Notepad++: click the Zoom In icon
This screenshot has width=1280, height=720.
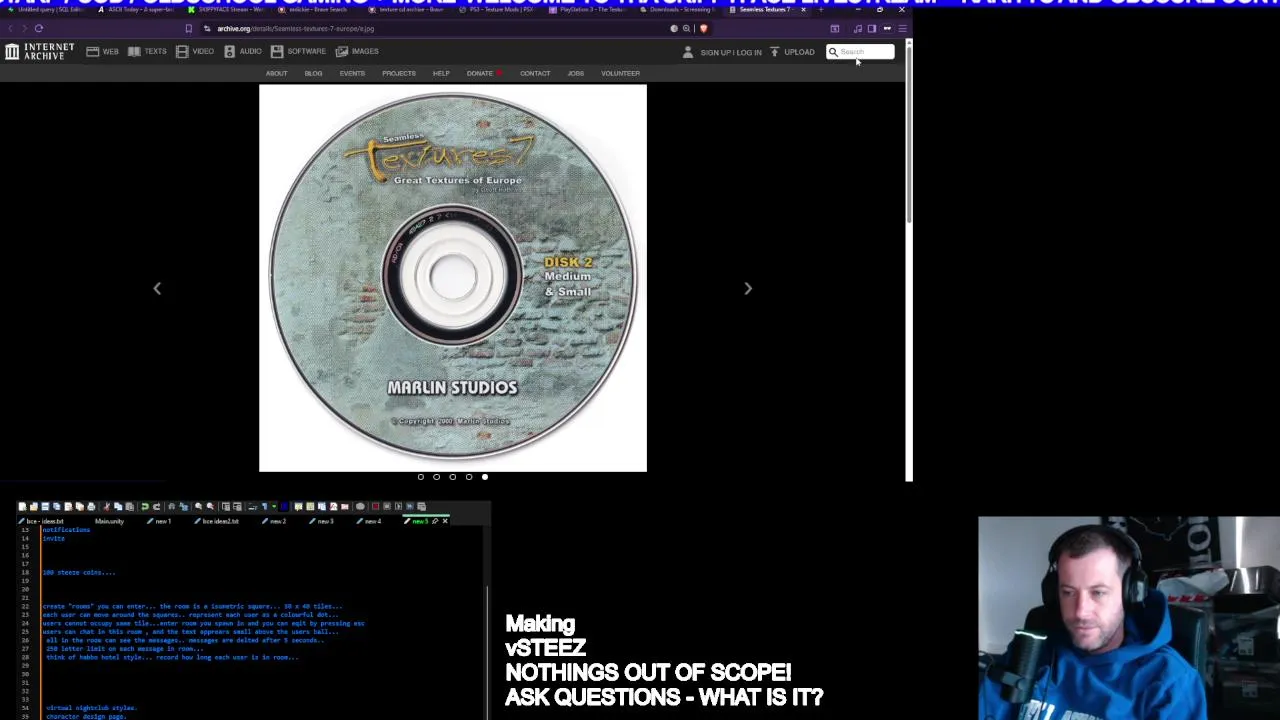tap(198, 506)
